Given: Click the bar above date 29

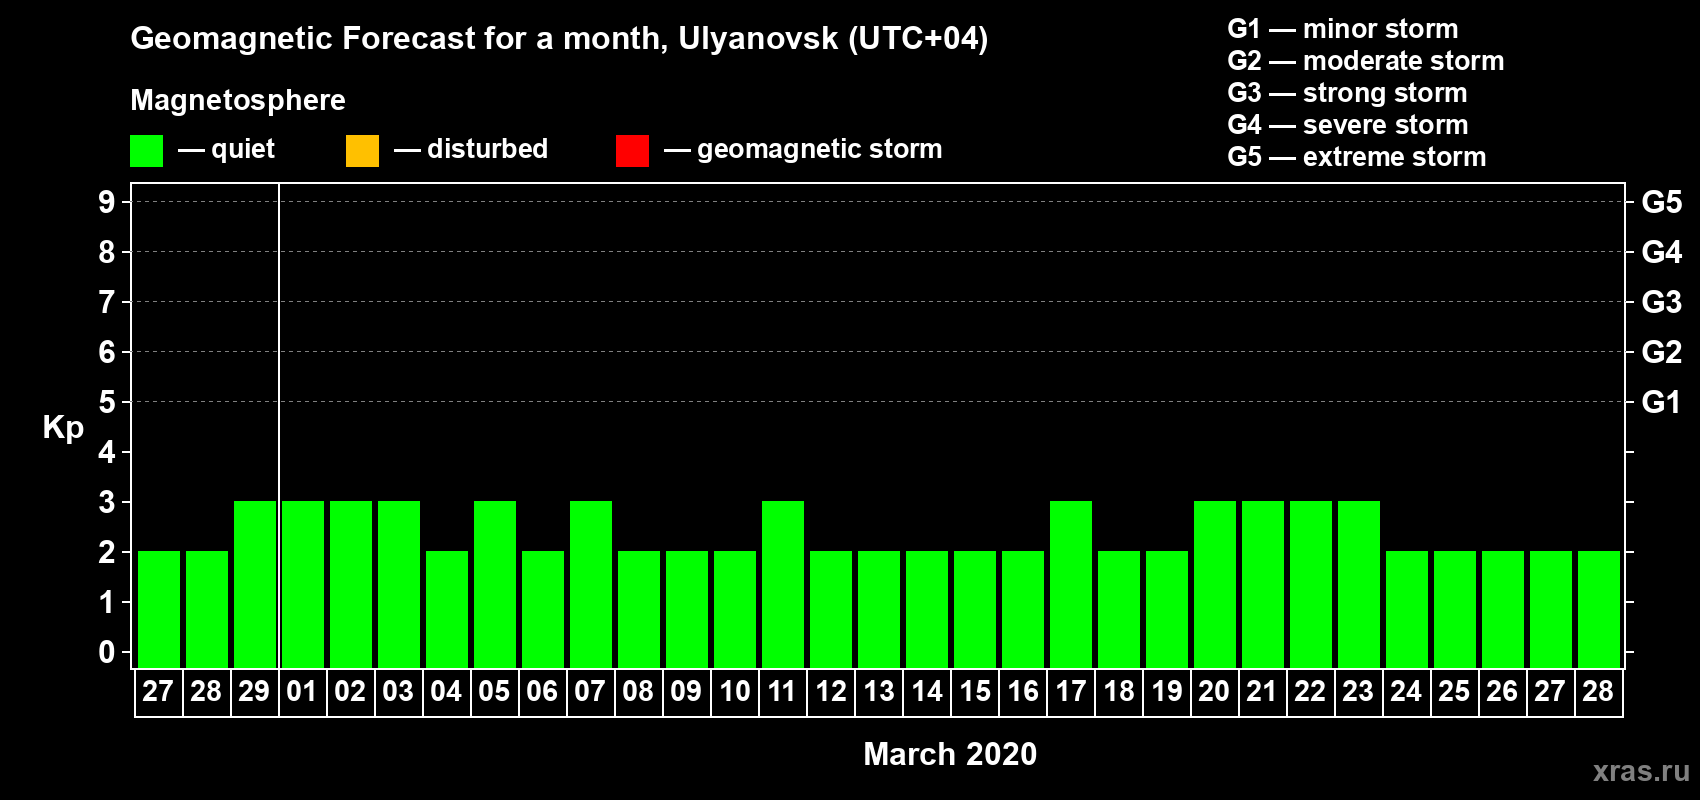Looking at the screenshot, I should 255,584.
